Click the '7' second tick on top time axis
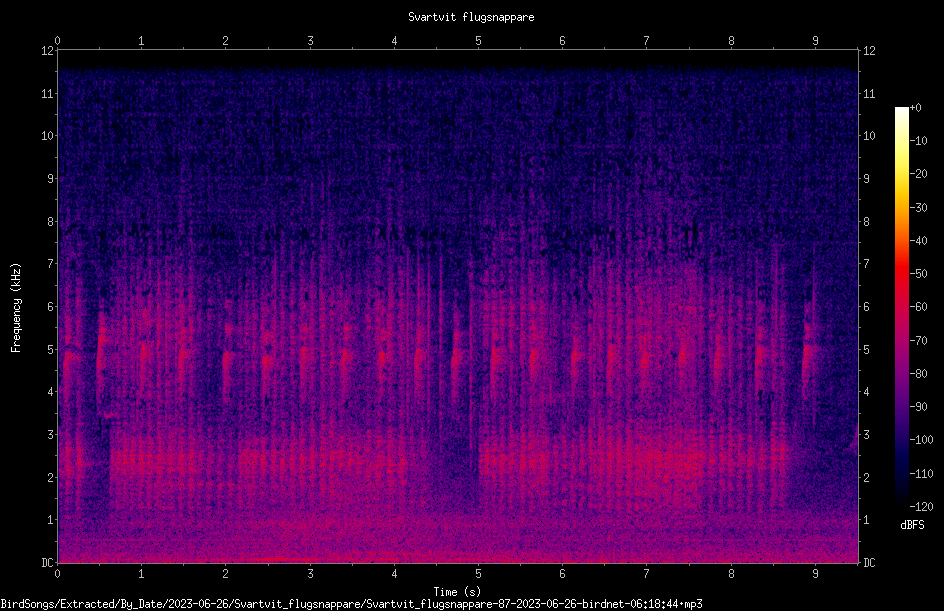Viewport: 944px width, 611px height. point(647,41)
